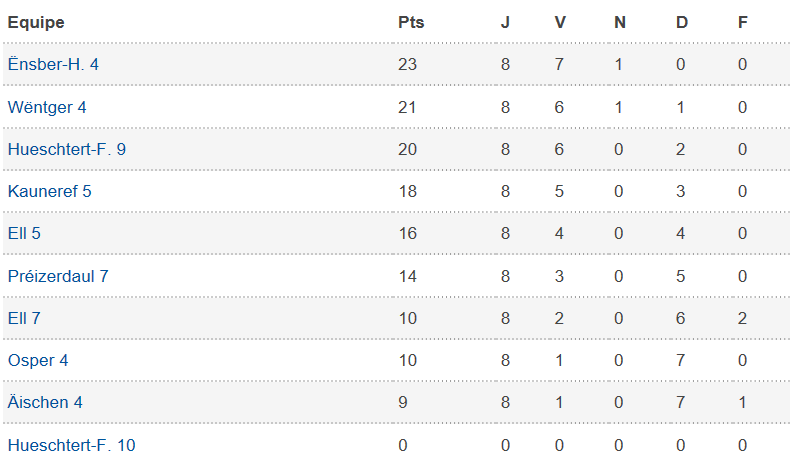The width and height of the screenshot is (793, 464).
Task: Click the 14 points value for Préizerdaul 7
Action: click(x=407, y=276)
